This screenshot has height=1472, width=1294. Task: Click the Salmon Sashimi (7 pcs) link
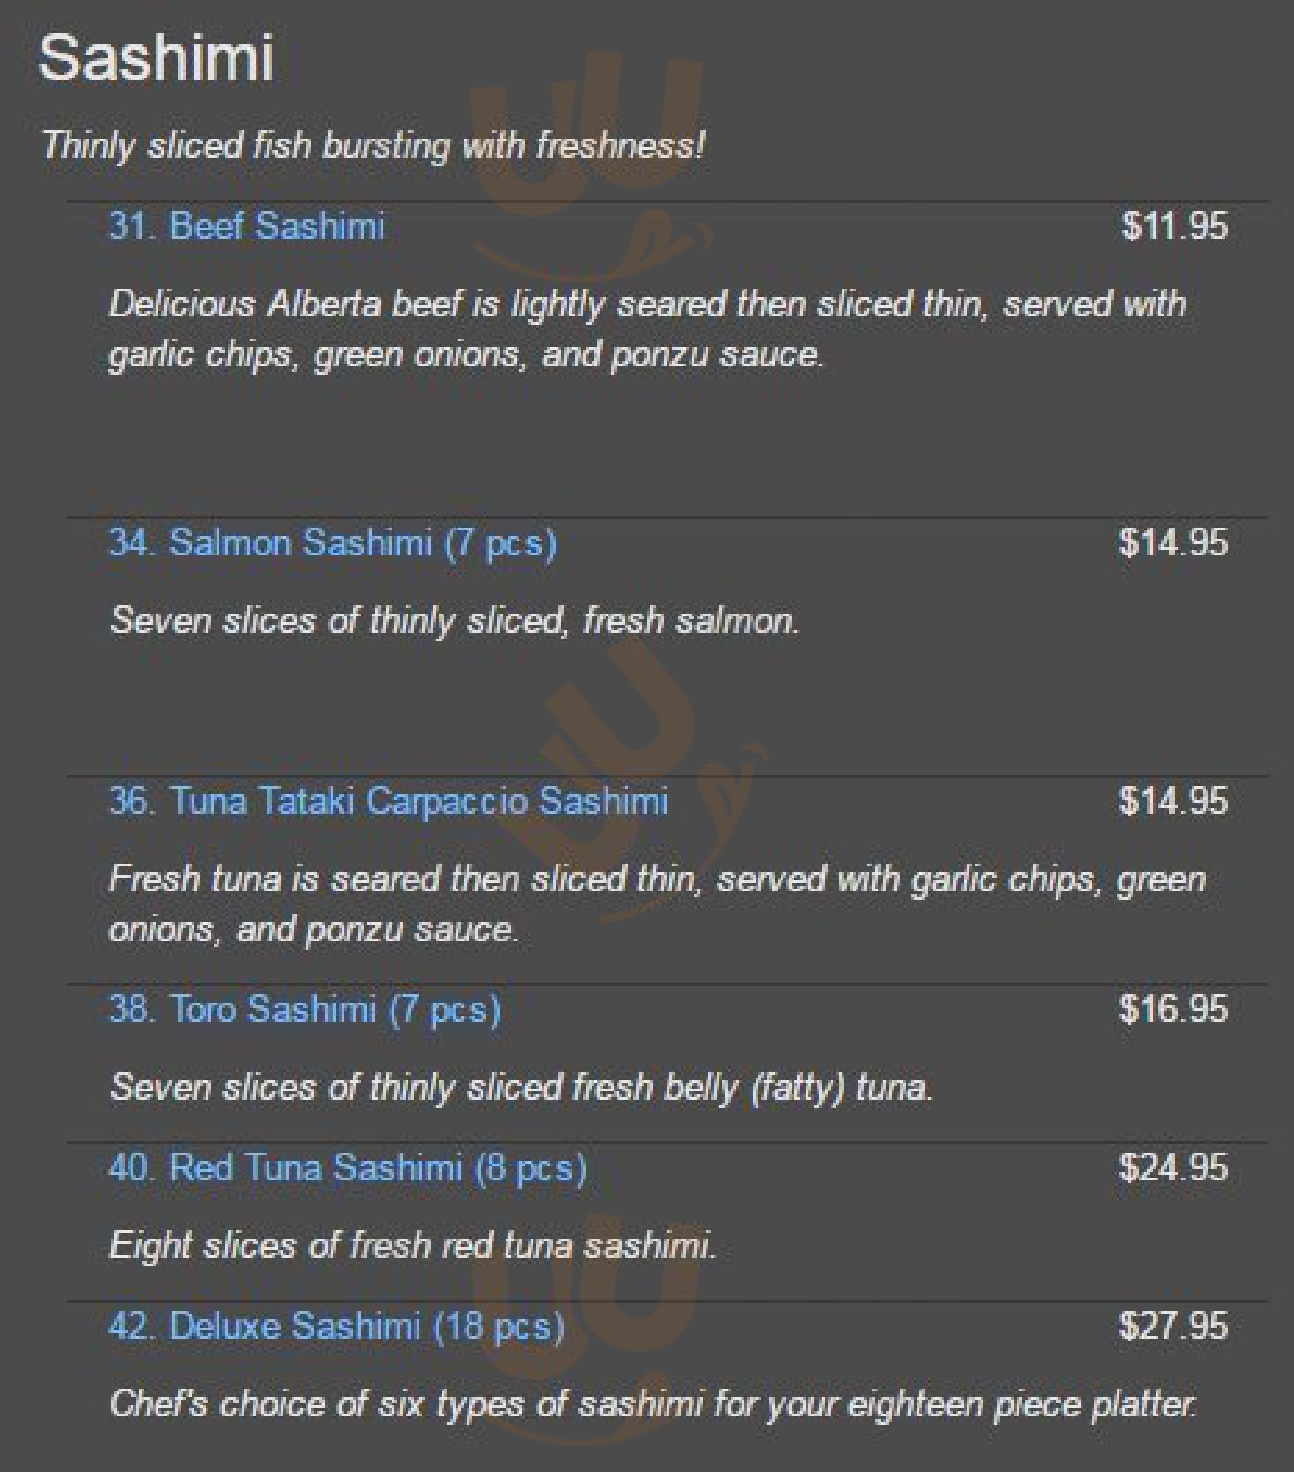pos(332,543)
